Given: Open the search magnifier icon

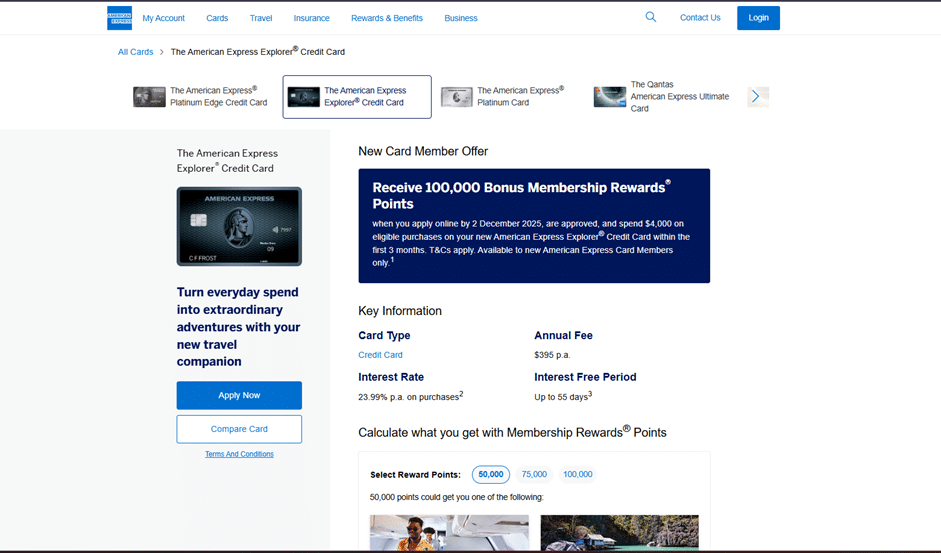Looking at the screenshot, I should (x=650, y=17).
